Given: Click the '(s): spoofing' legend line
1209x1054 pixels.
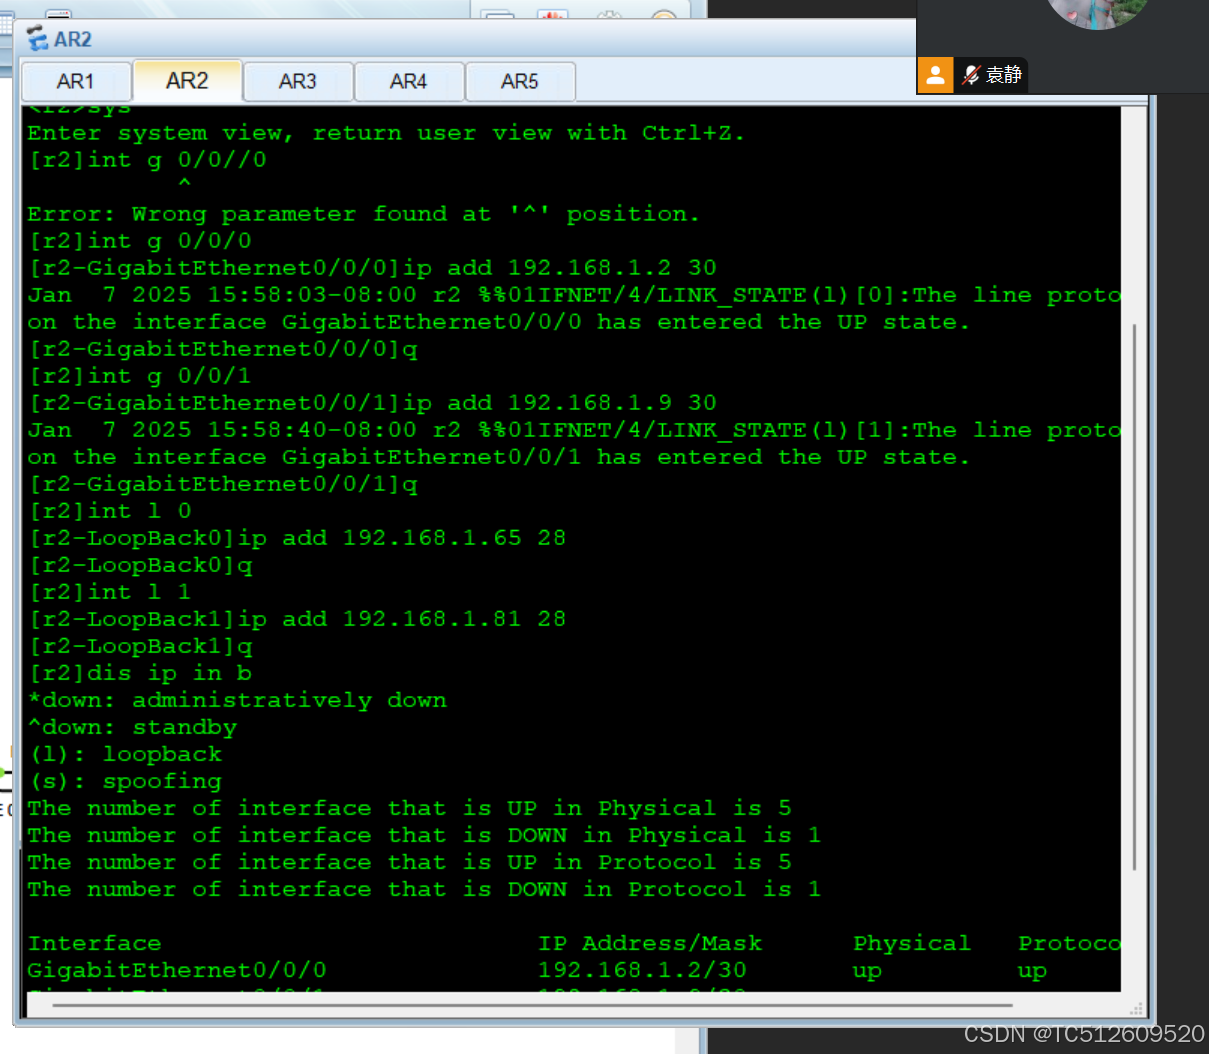Looking at the screenshot, I should [x=125, y=781].
